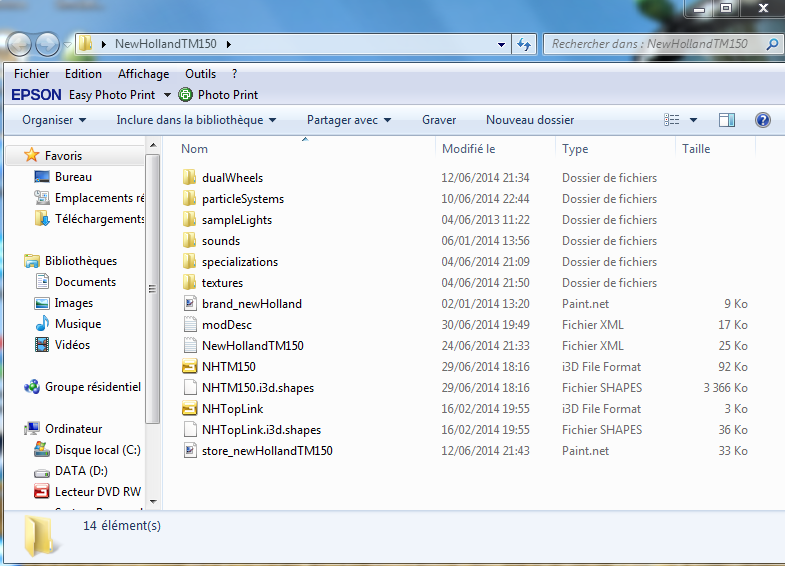This screenshot has height=566, width=785.
Task: Click the brand_newHolland Paint.net file icon
Action: 190,303
